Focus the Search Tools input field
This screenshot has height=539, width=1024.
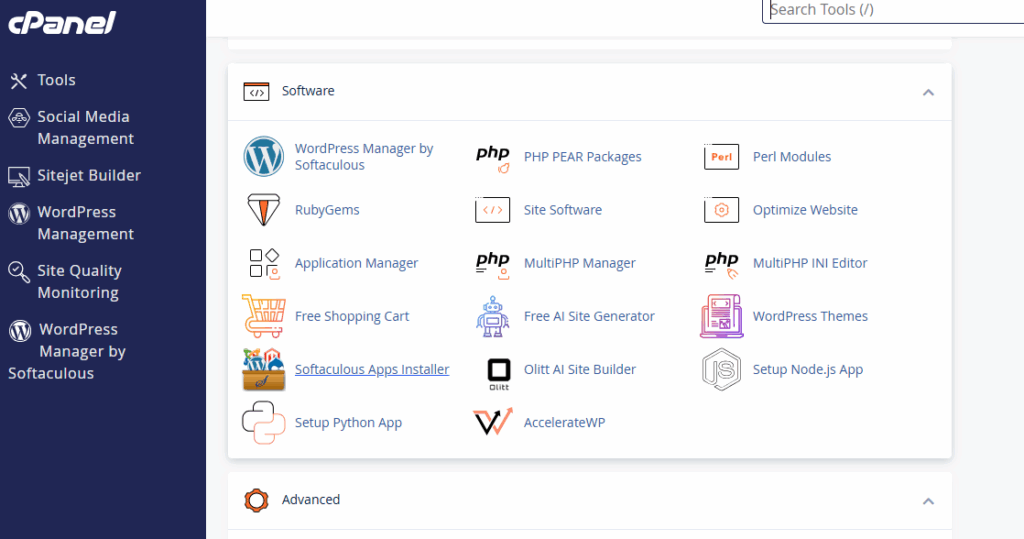[x=893, y=11]
